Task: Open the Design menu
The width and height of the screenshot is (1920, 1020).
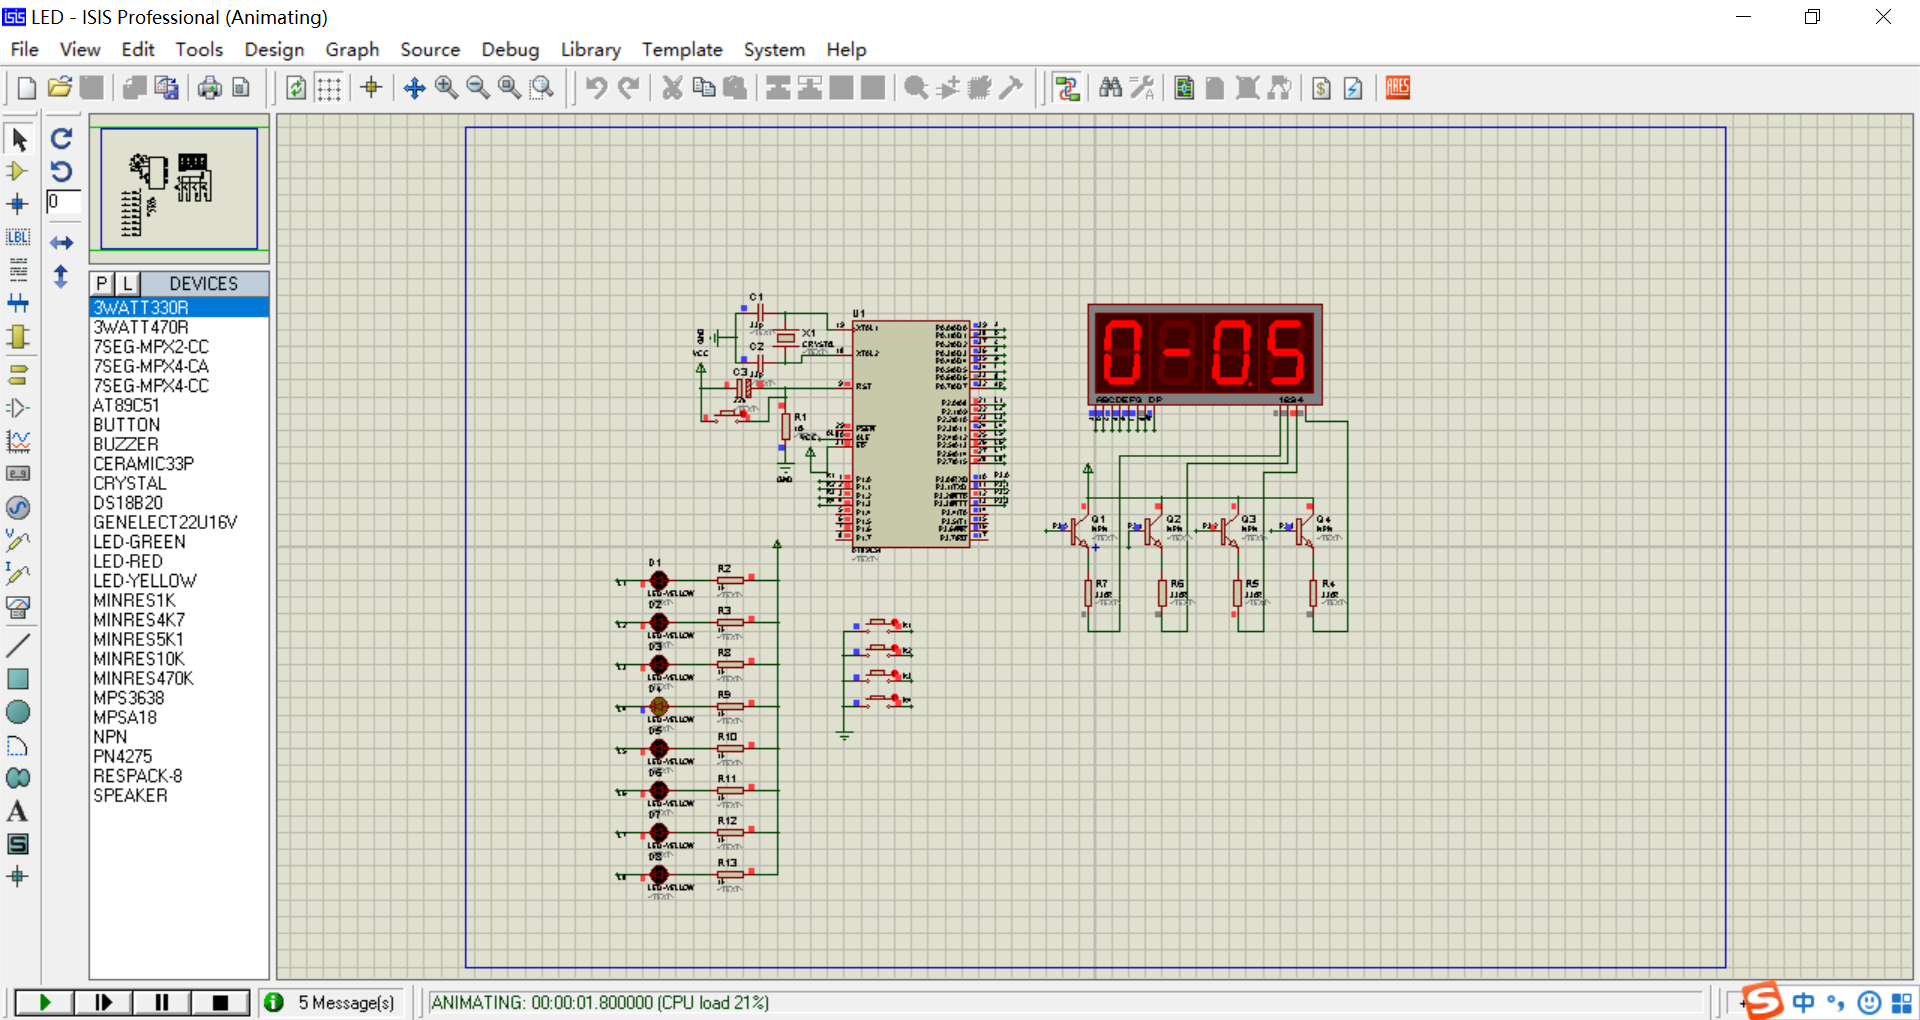Action: (274, 49)
